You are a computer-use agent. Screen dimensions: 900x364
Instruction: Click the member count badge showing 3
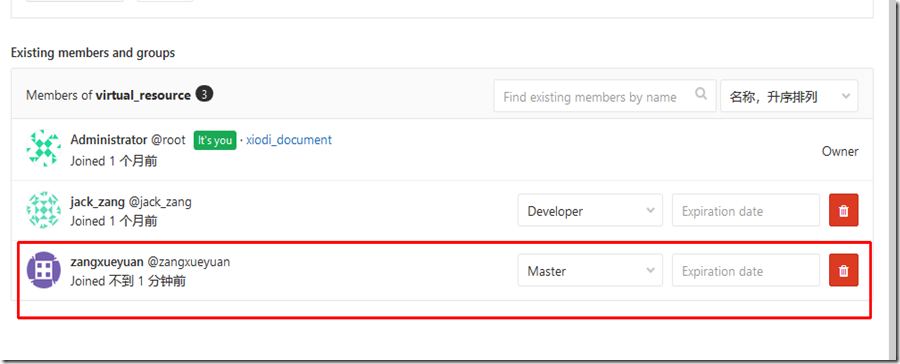(204, 94)
